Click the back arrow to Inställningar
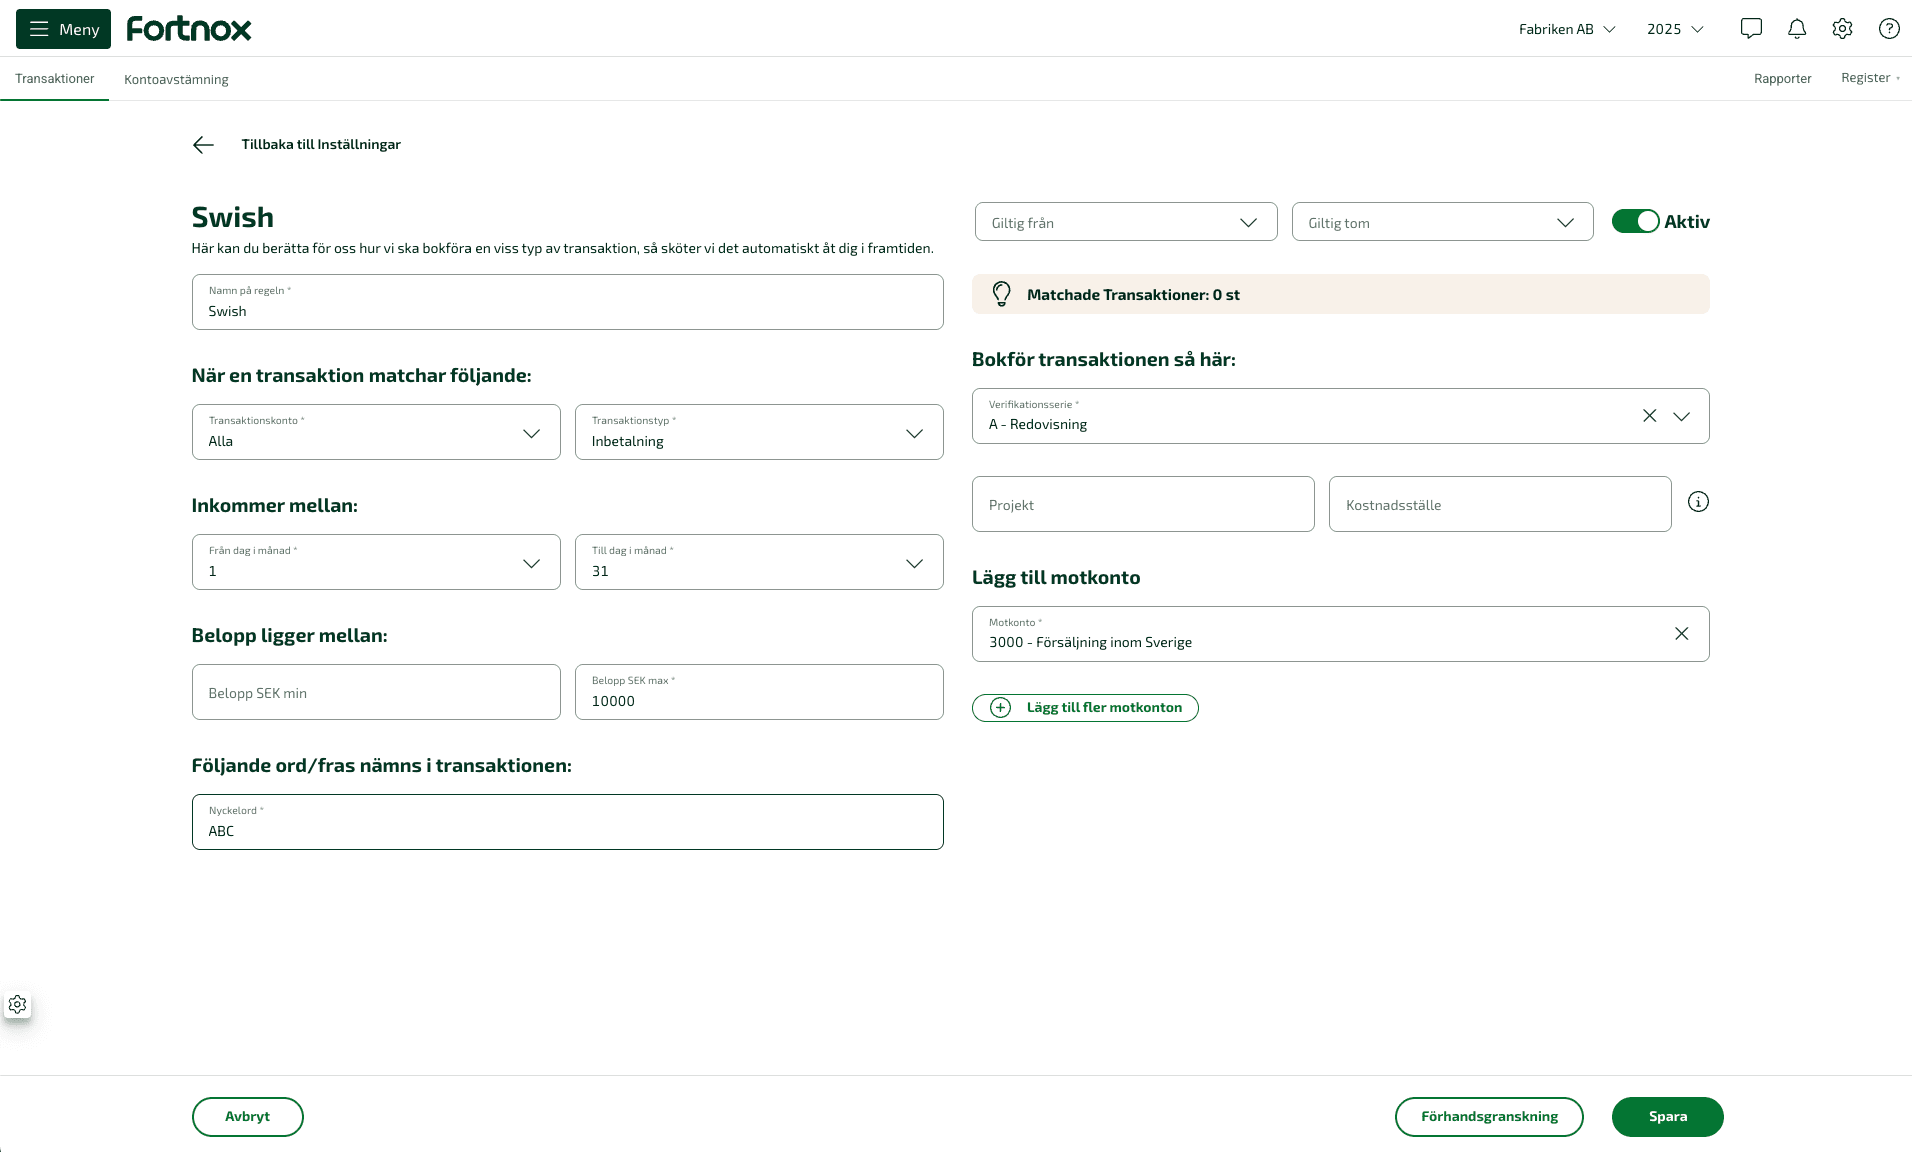The height and width of the screenshot is (1152, 1912). [x=203, y=145]
